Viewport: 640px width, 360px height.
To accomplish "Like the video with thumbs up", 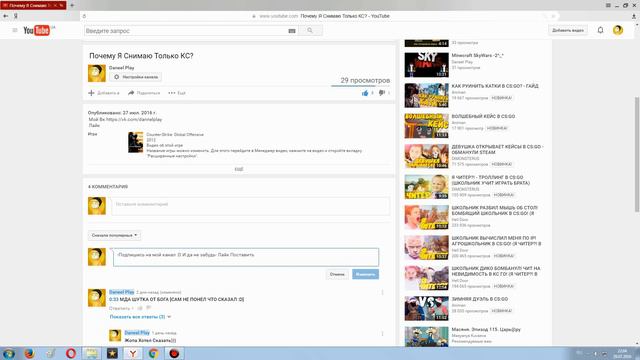I will pos(365,93).
